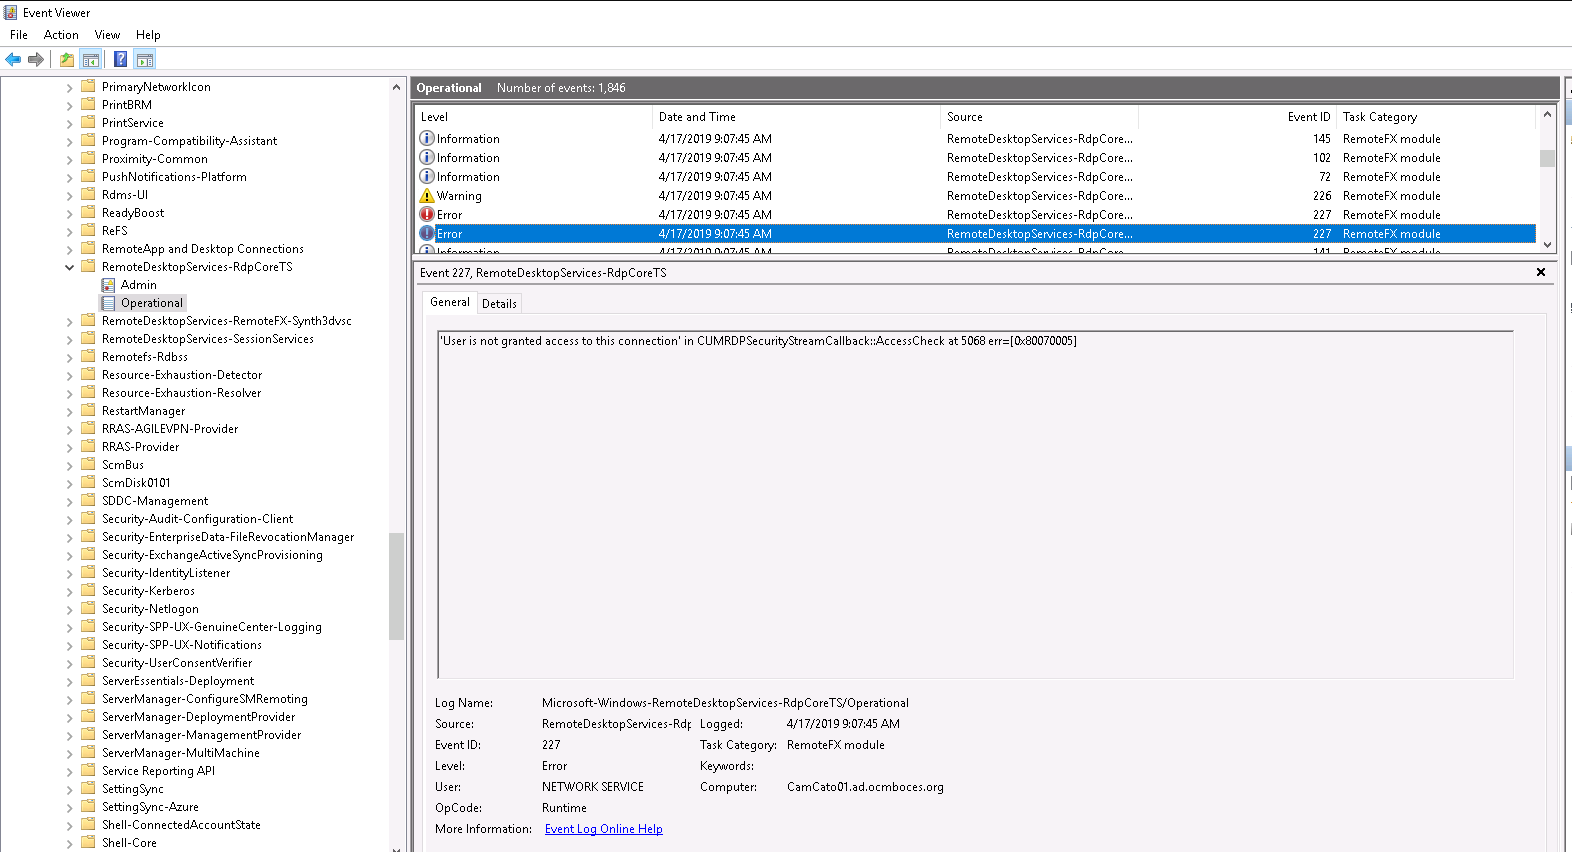
Task: Click the folder icon of Service Reporting API
Action: coord(88,770)
